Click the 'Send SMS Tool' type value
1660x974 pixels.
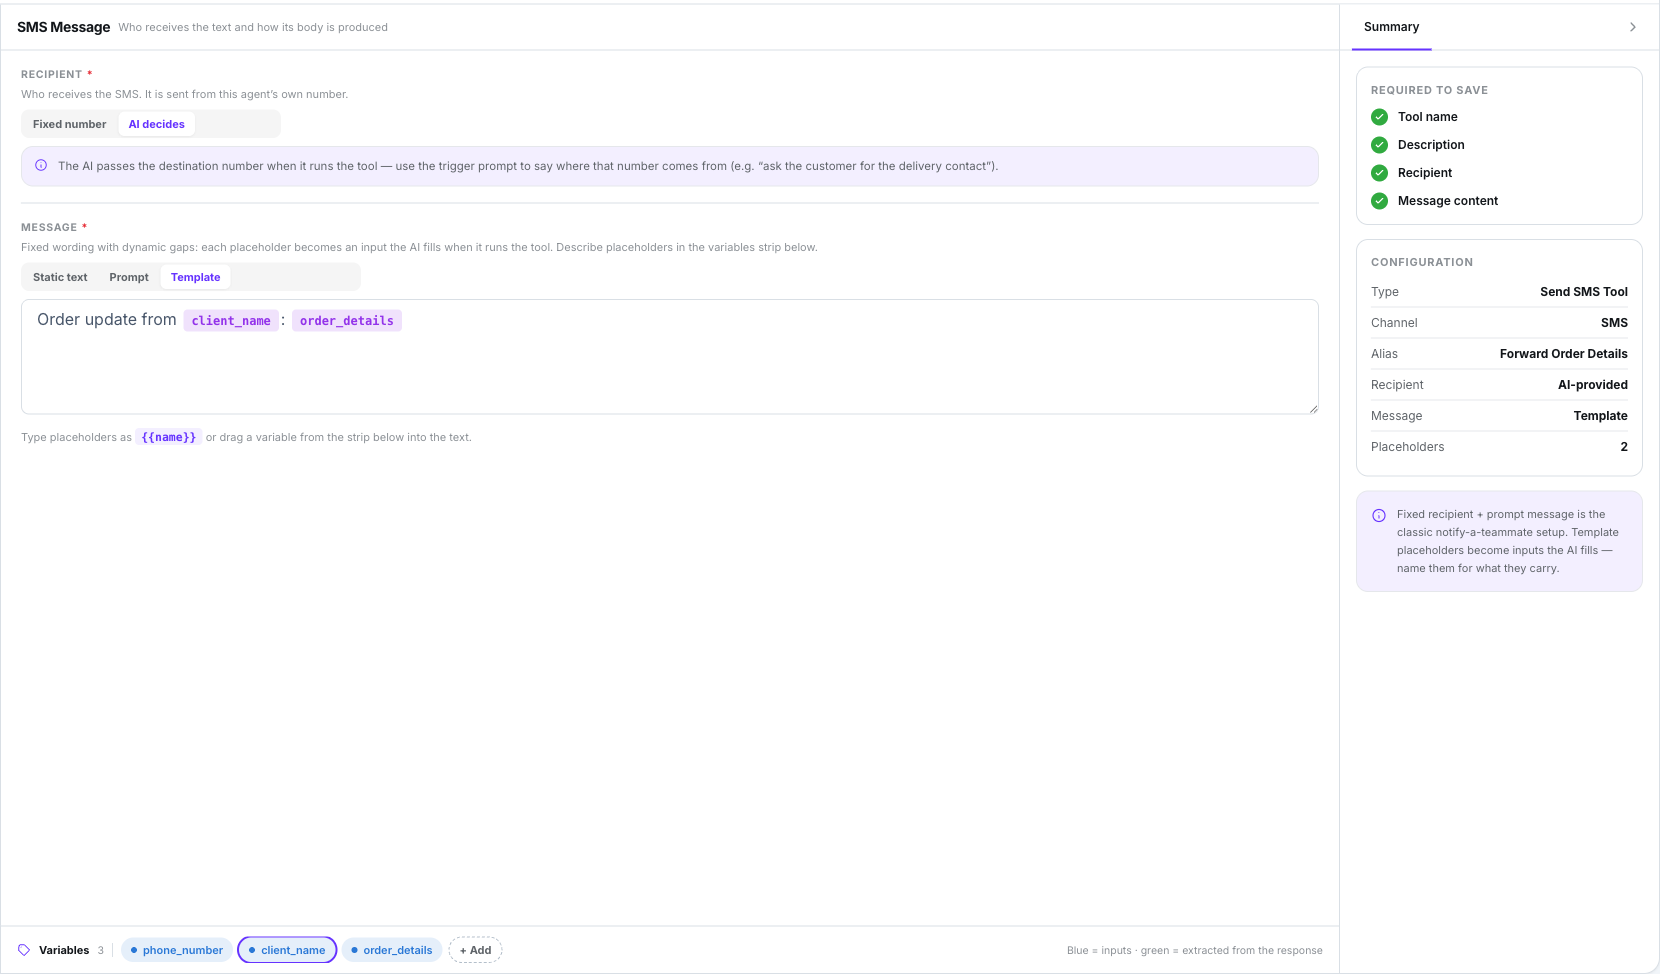point(1584,292)
